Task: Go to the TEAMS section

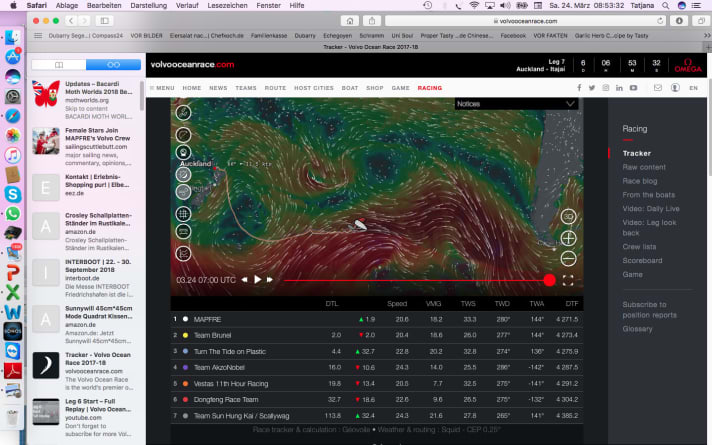Action: pos(246,88)
